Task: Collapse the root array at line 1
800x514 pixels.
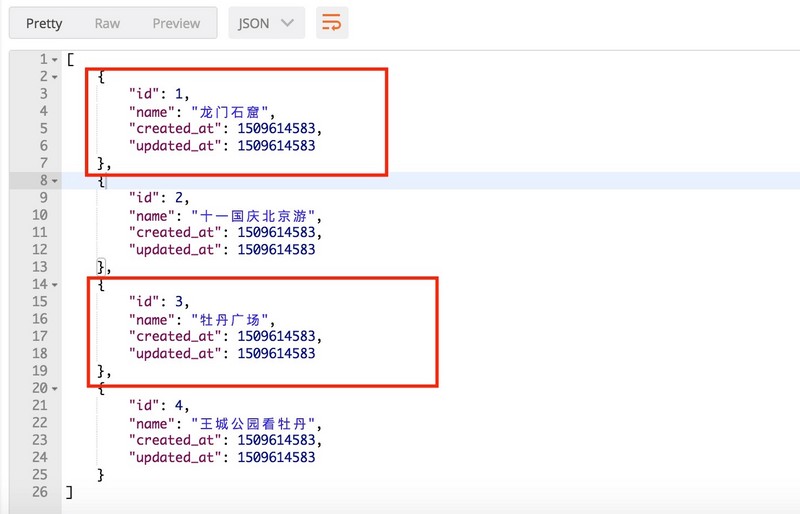Action: (x=55, y=60)
